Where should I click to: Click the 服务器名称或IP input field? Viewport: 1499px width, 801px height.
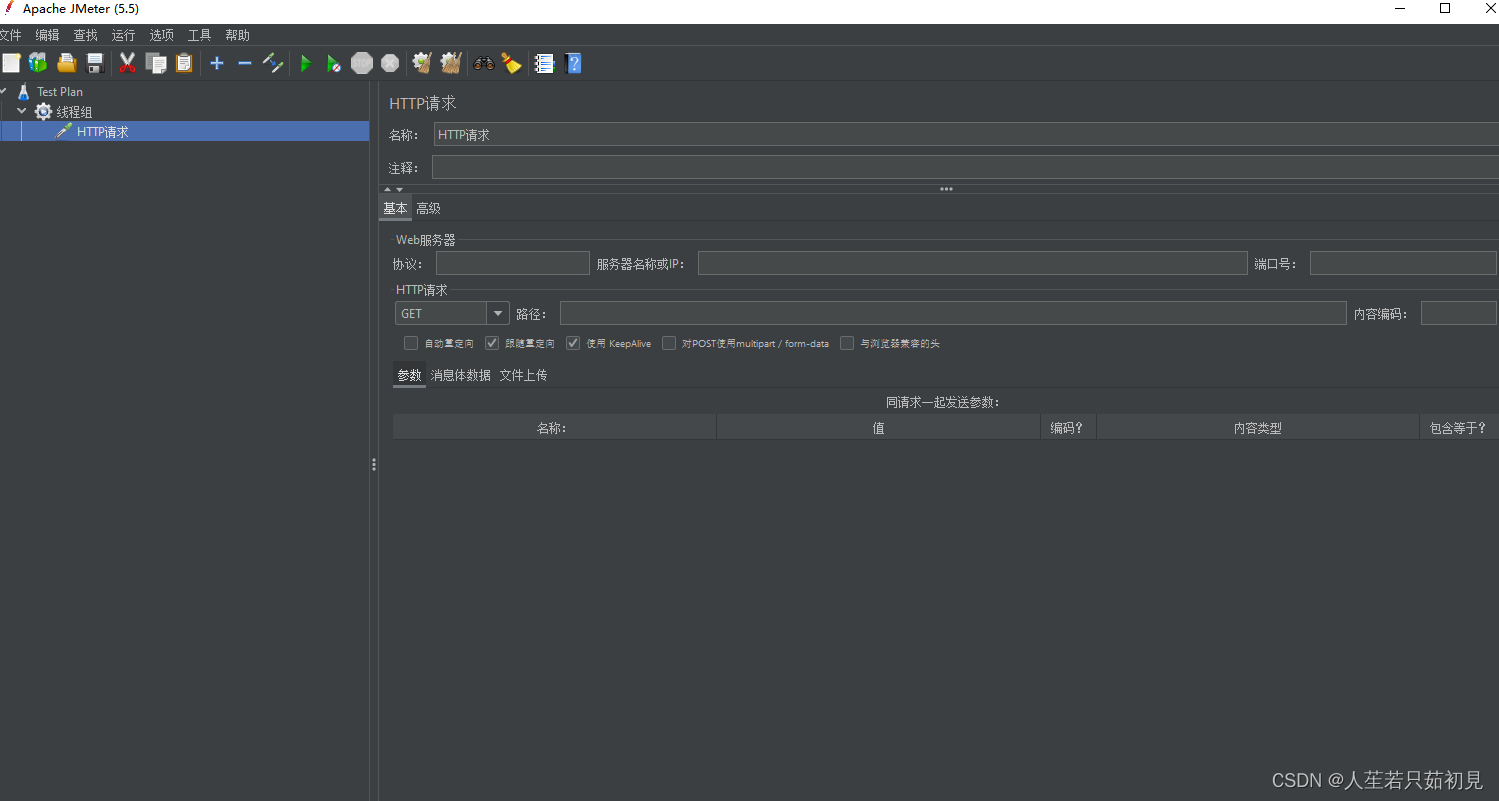[972, 263]
